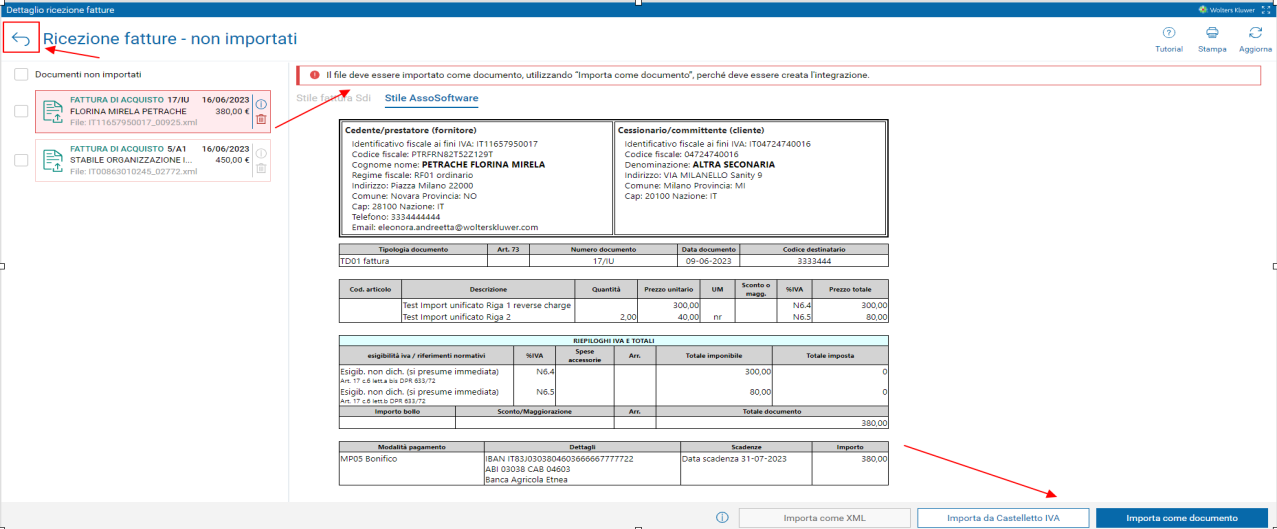Click 'Banca Agricola Etna' text

pos(525,480)
